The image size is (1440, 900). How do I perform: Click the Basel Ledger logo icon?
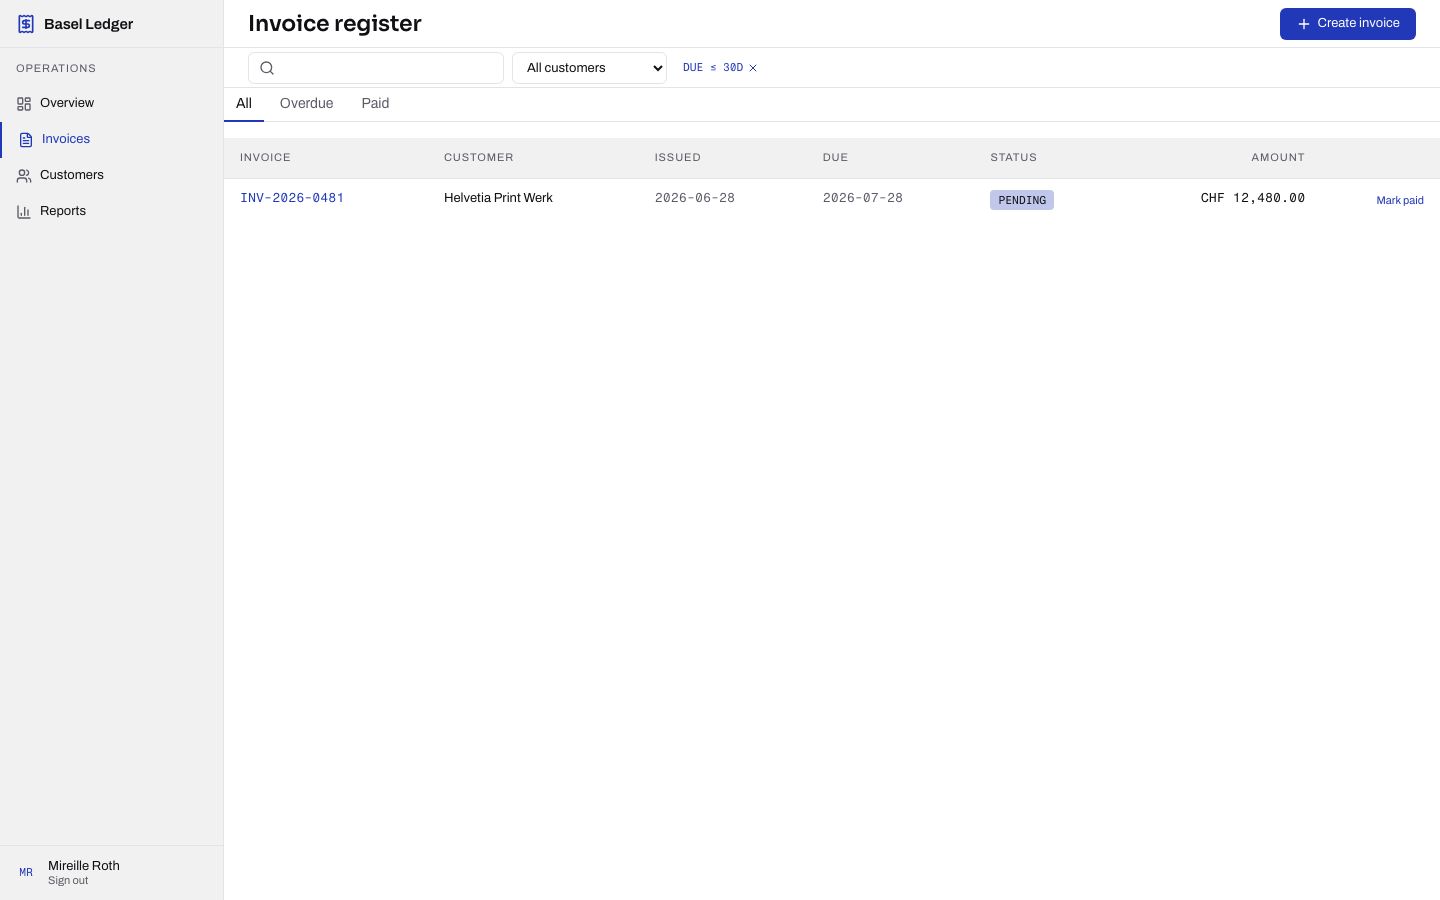[x=26, y=24]
